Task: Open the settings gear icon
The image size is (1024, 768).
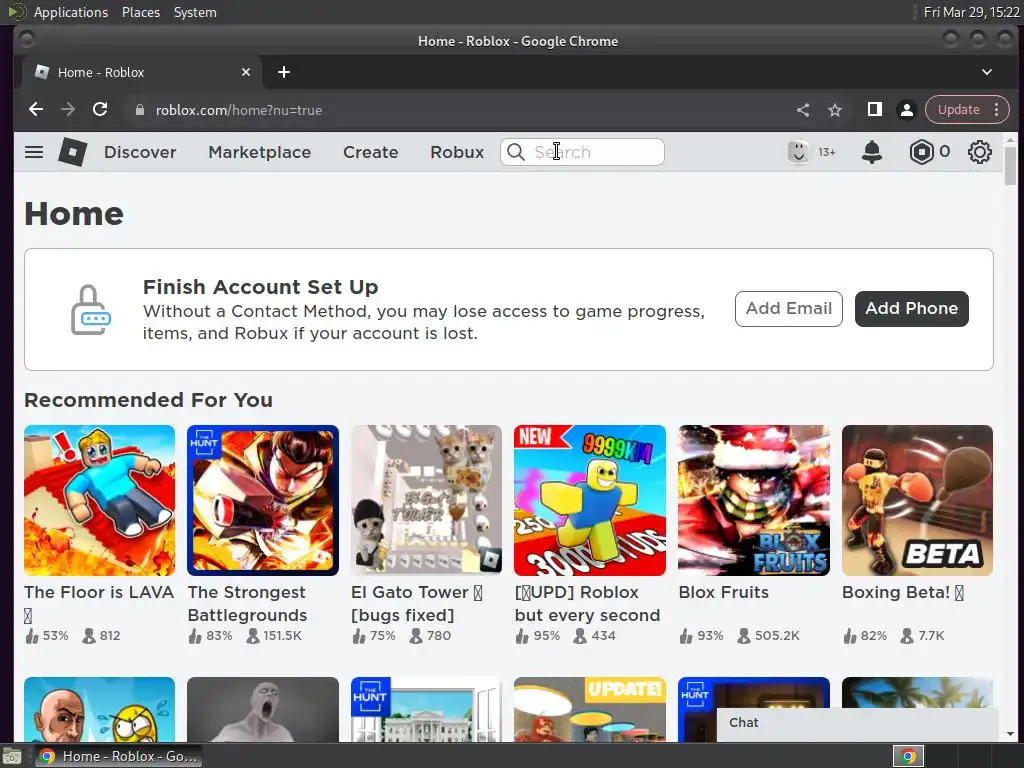Action: point(980,152)
